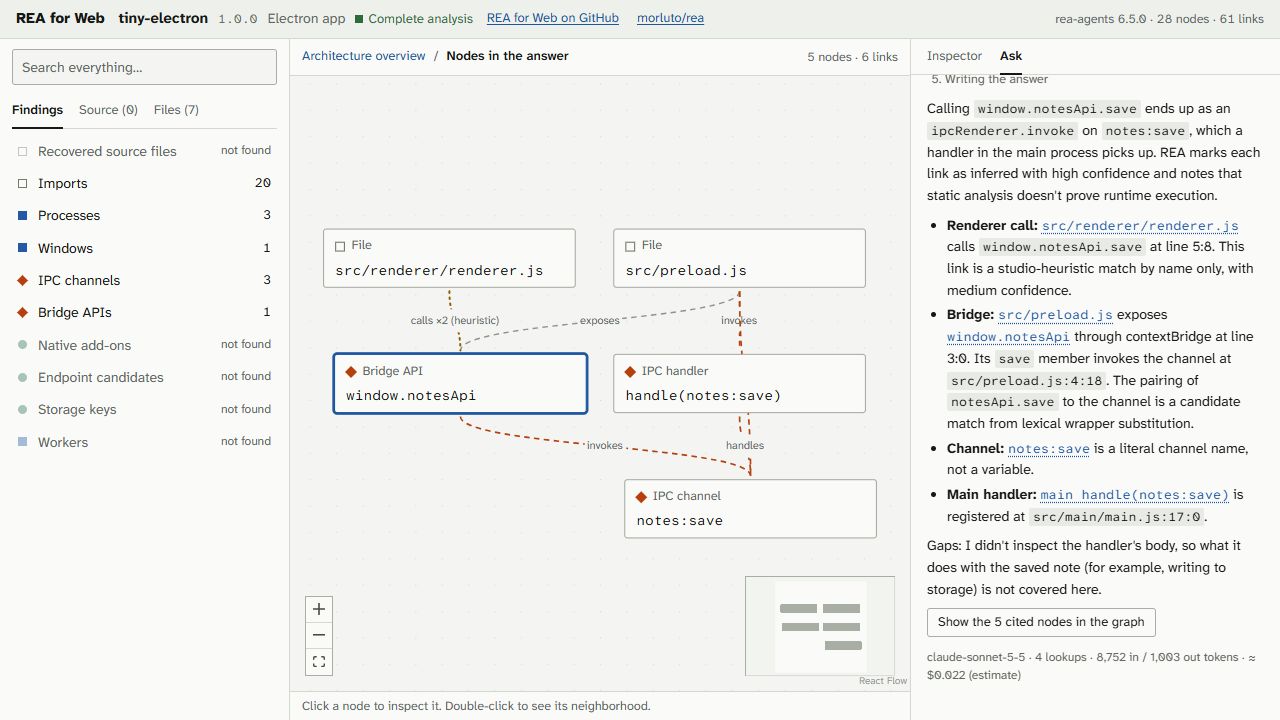Select the src/preload.js file node
The height and width of the screenshot is (720, 1280).
[739, 259]
